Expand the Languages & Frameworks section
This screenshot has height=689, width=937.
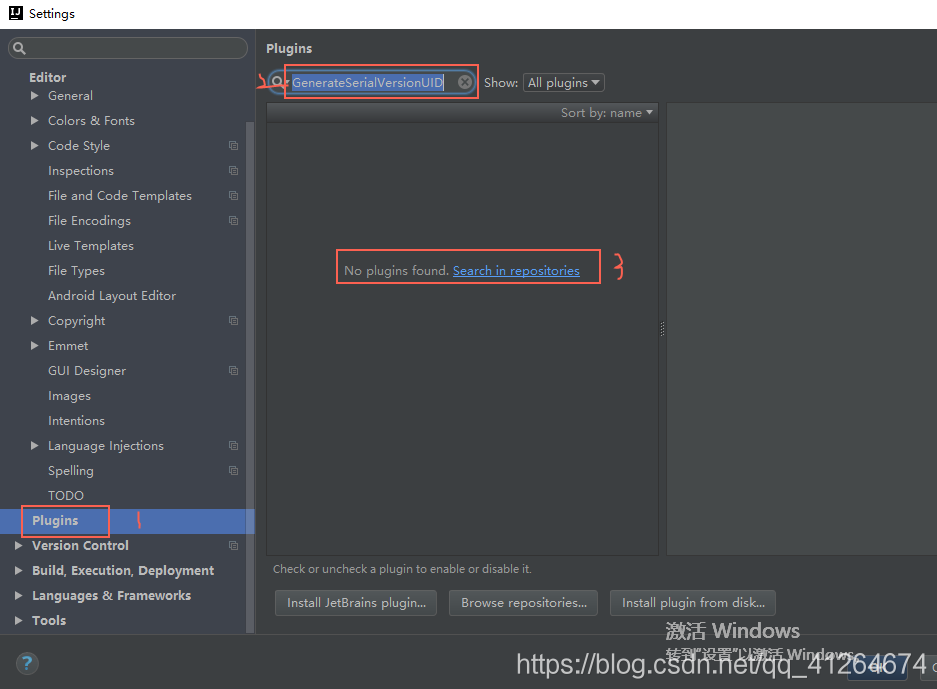pyautogui.click(x=18, y=595)
